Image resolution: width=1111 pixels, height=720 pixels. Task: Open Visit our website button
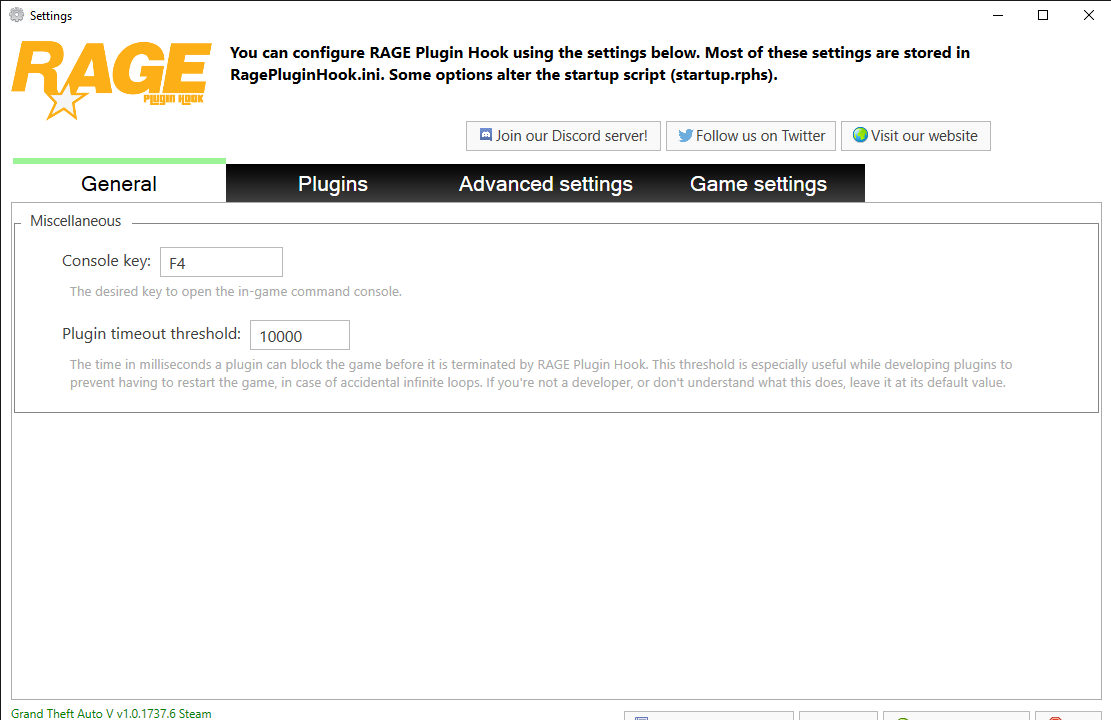915,136
